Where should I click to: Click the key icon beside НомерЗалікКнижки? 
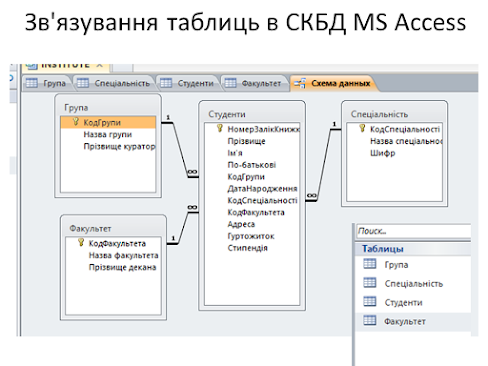point(220,128)
